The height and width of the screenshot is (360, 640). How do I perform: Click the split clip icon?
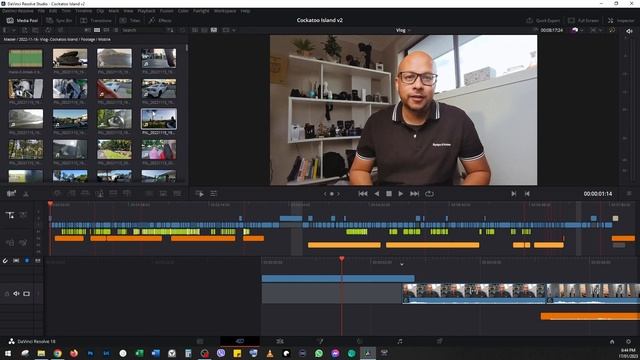(25, 194)
